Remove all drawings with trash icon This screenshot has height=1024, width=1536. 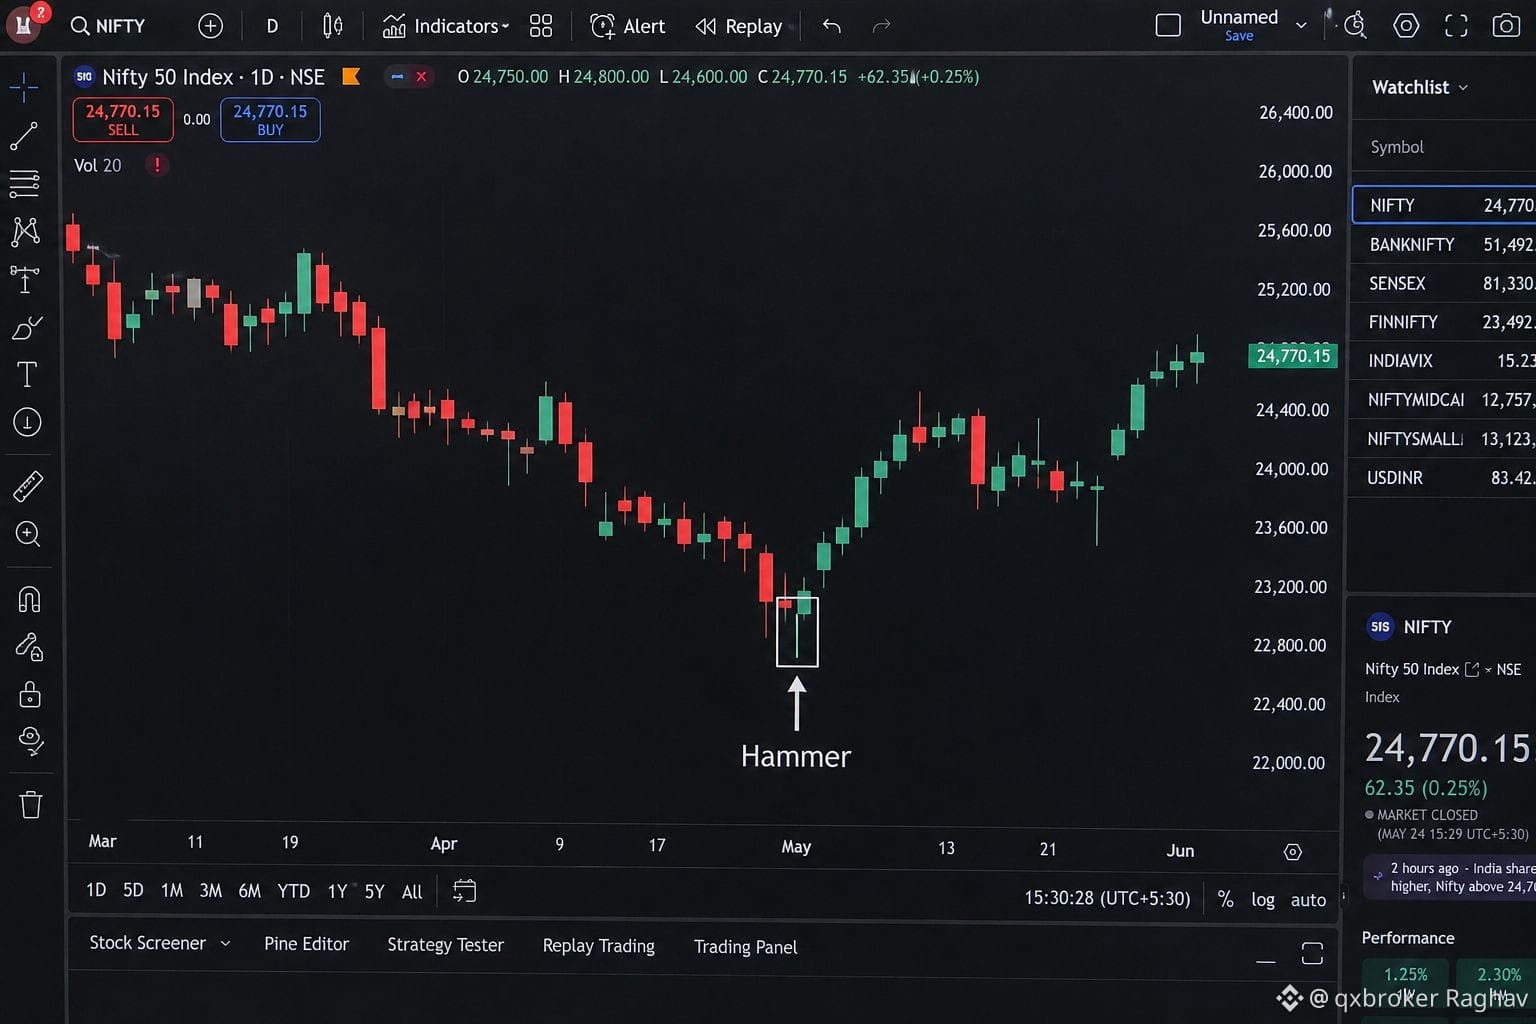31,804
